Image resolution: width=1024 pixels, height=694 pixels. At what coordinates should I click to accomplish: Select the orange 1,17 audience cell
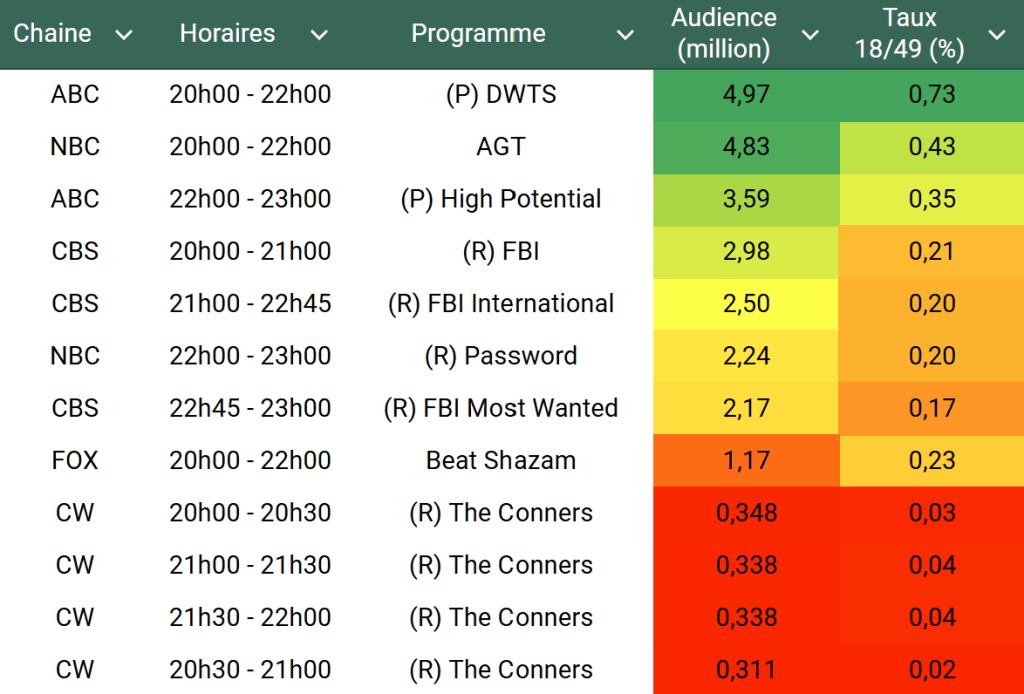746,461
